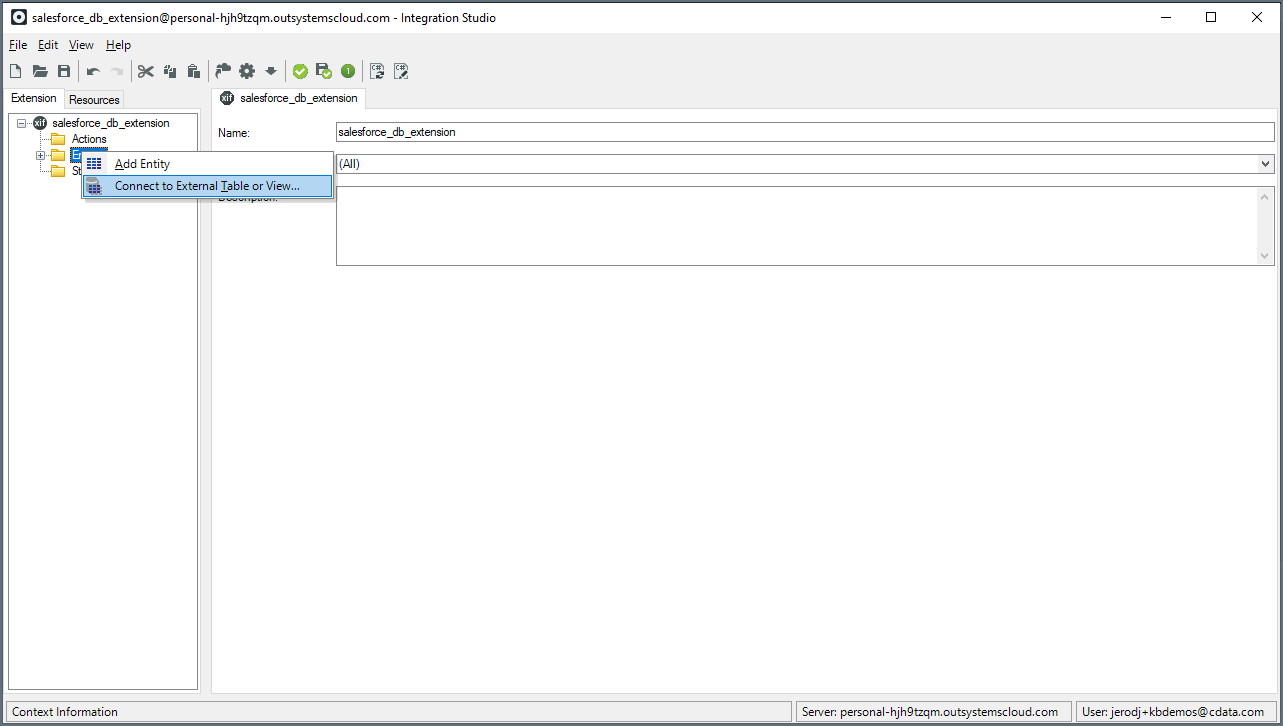This screenshot has width=1283, height=726.
Task: Click the Undo arrow icon
Action: (x=92, y=71)
